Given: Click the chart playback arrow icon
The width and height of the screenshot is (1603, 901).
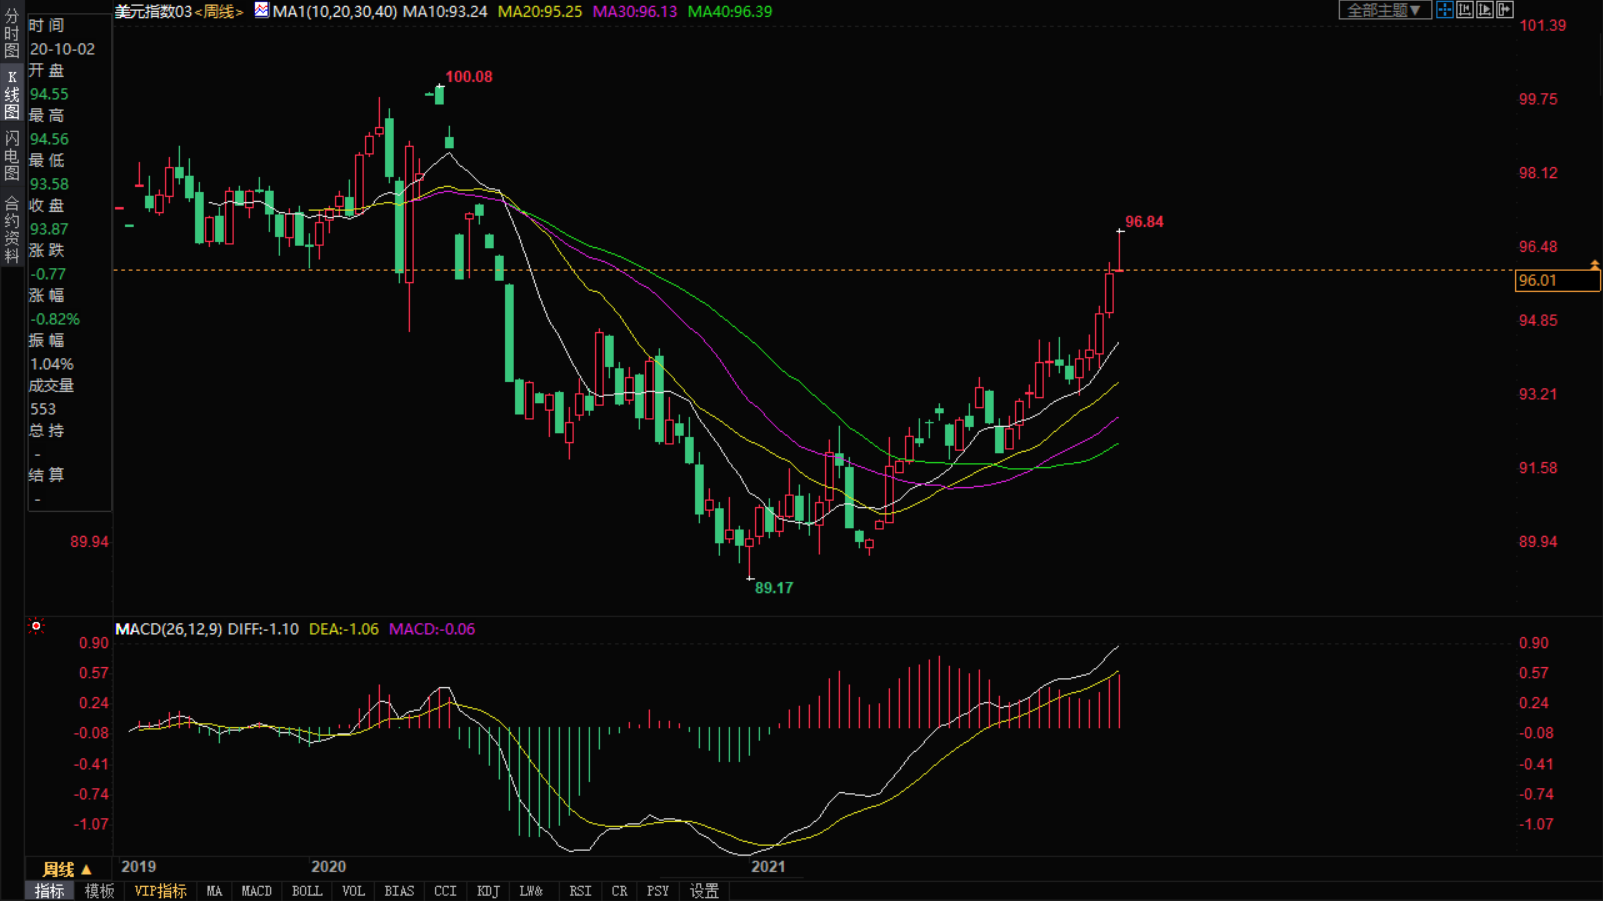Looking at the screenshot, I should point(1485,10).
